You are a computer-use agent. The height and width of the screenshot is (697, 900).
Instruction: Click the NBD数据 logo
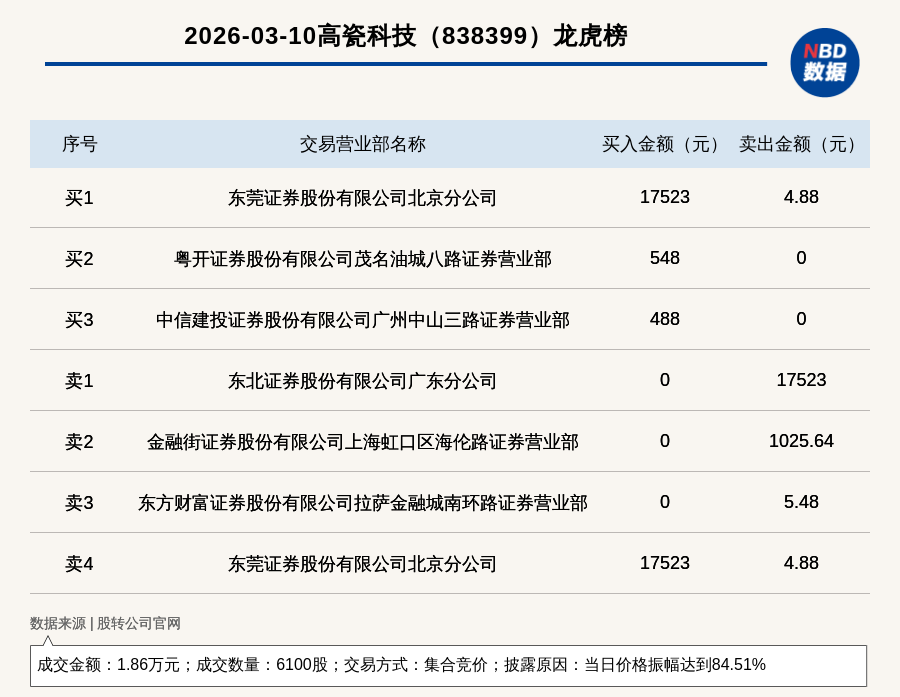pyautogui.click(x=824, y=62)
